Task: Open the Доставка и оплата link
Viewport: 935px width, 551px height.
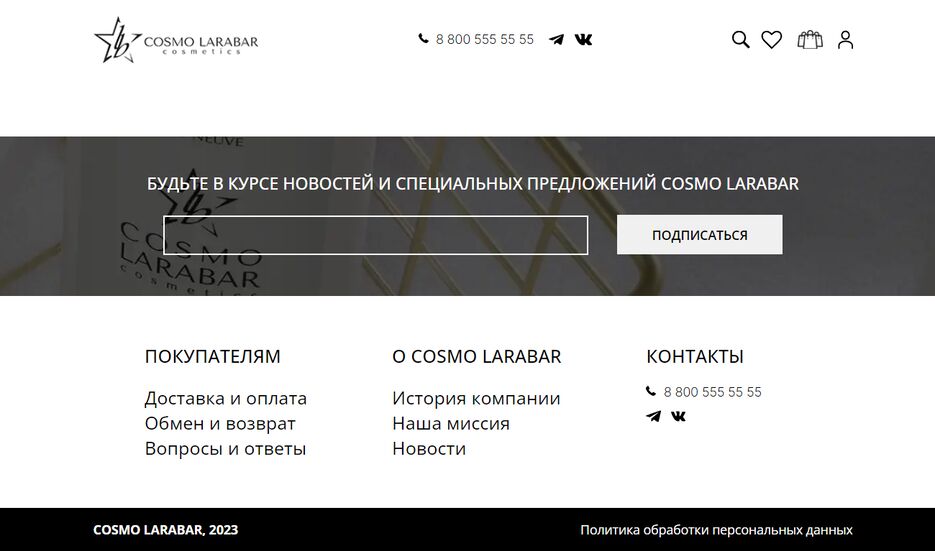Action: pyautogui.click(x=225, y=398)
